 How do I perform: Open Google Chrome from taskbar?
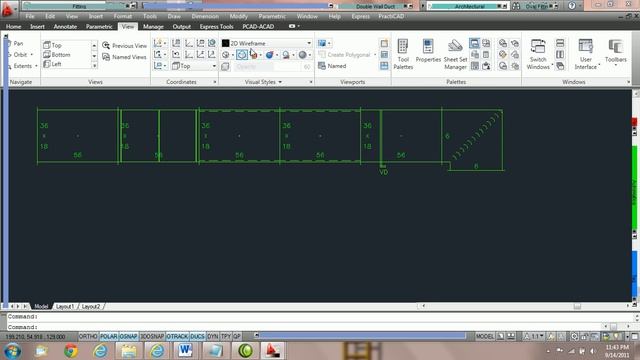pos(71,351)
